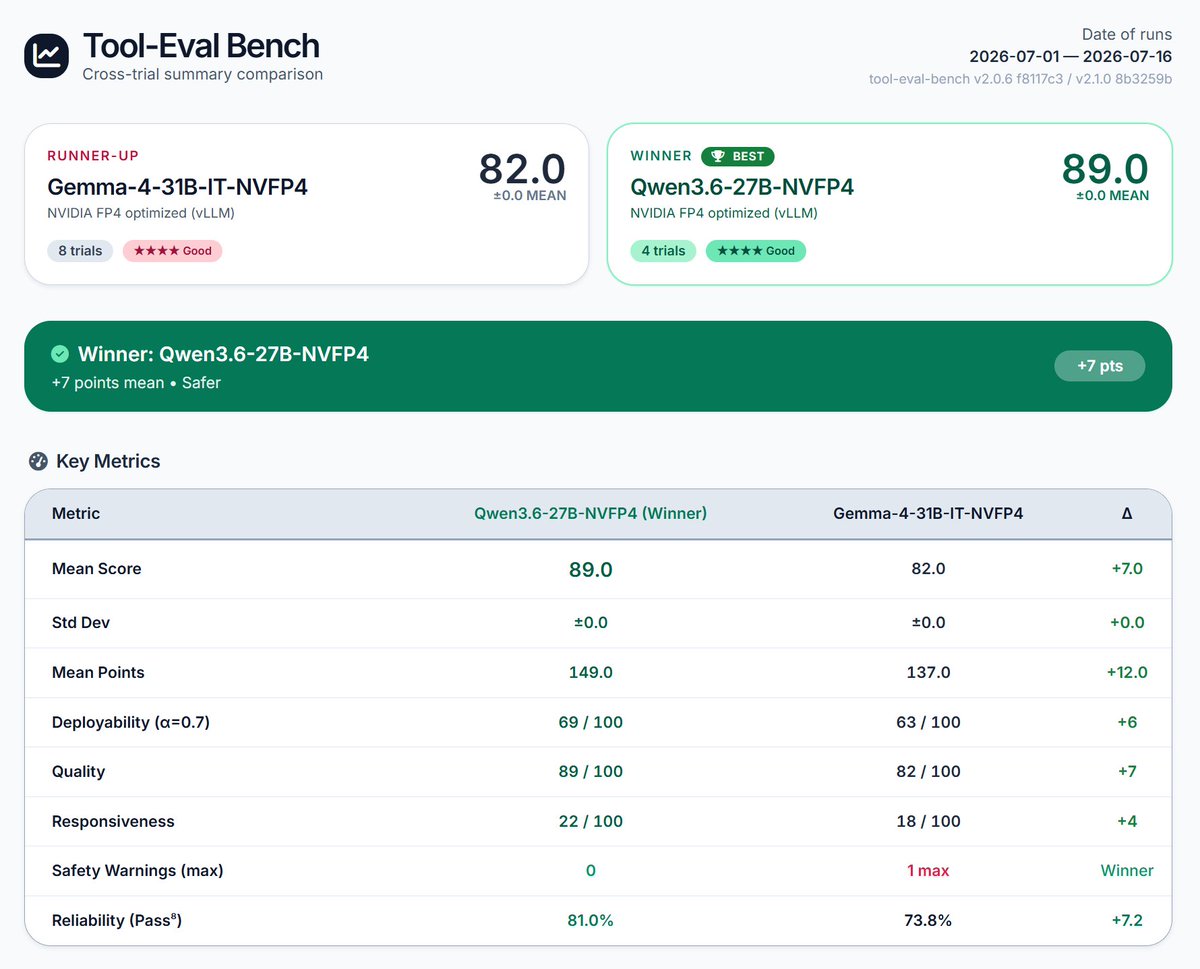Click the pink 'Good' rating badge on Gemma card
This screenshot has width=1200, height=969.
(x=172, y=251)
